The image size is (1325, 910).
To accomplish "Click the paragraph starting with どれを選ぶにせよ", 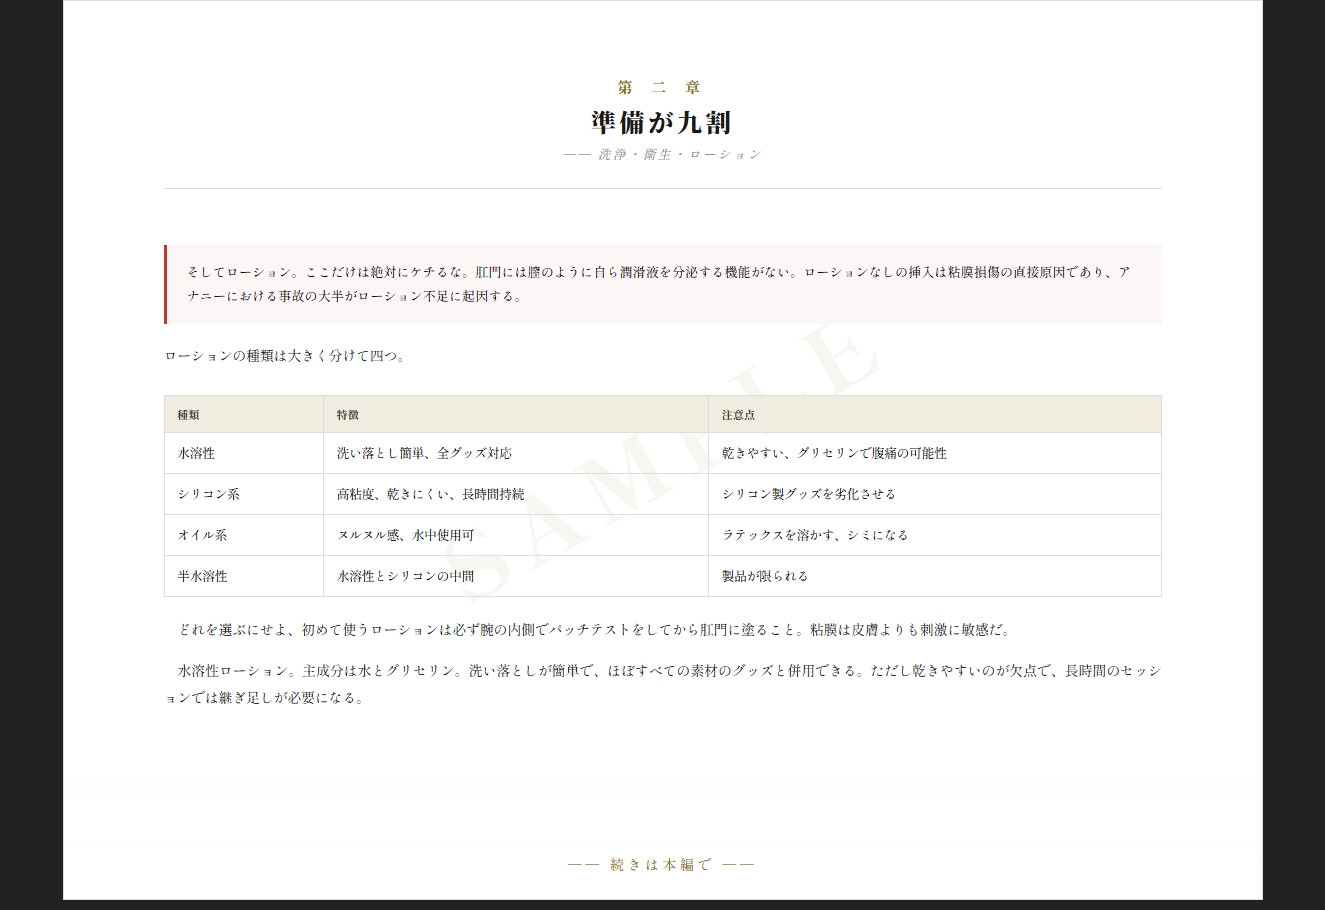I will 595,630.
